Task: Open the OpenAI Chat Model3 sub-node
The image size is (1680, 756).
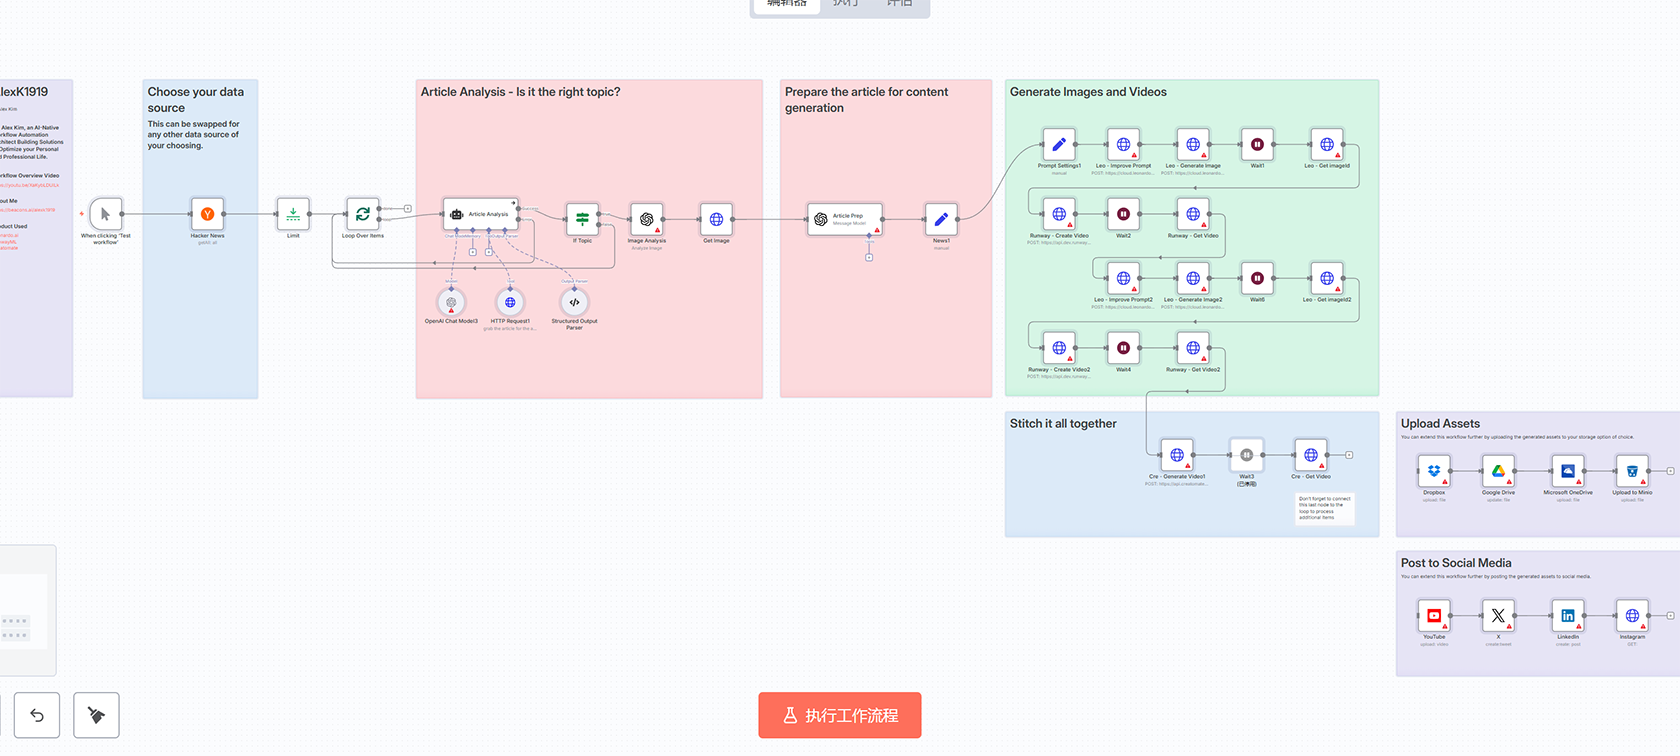Action: [x=451, y=302]
